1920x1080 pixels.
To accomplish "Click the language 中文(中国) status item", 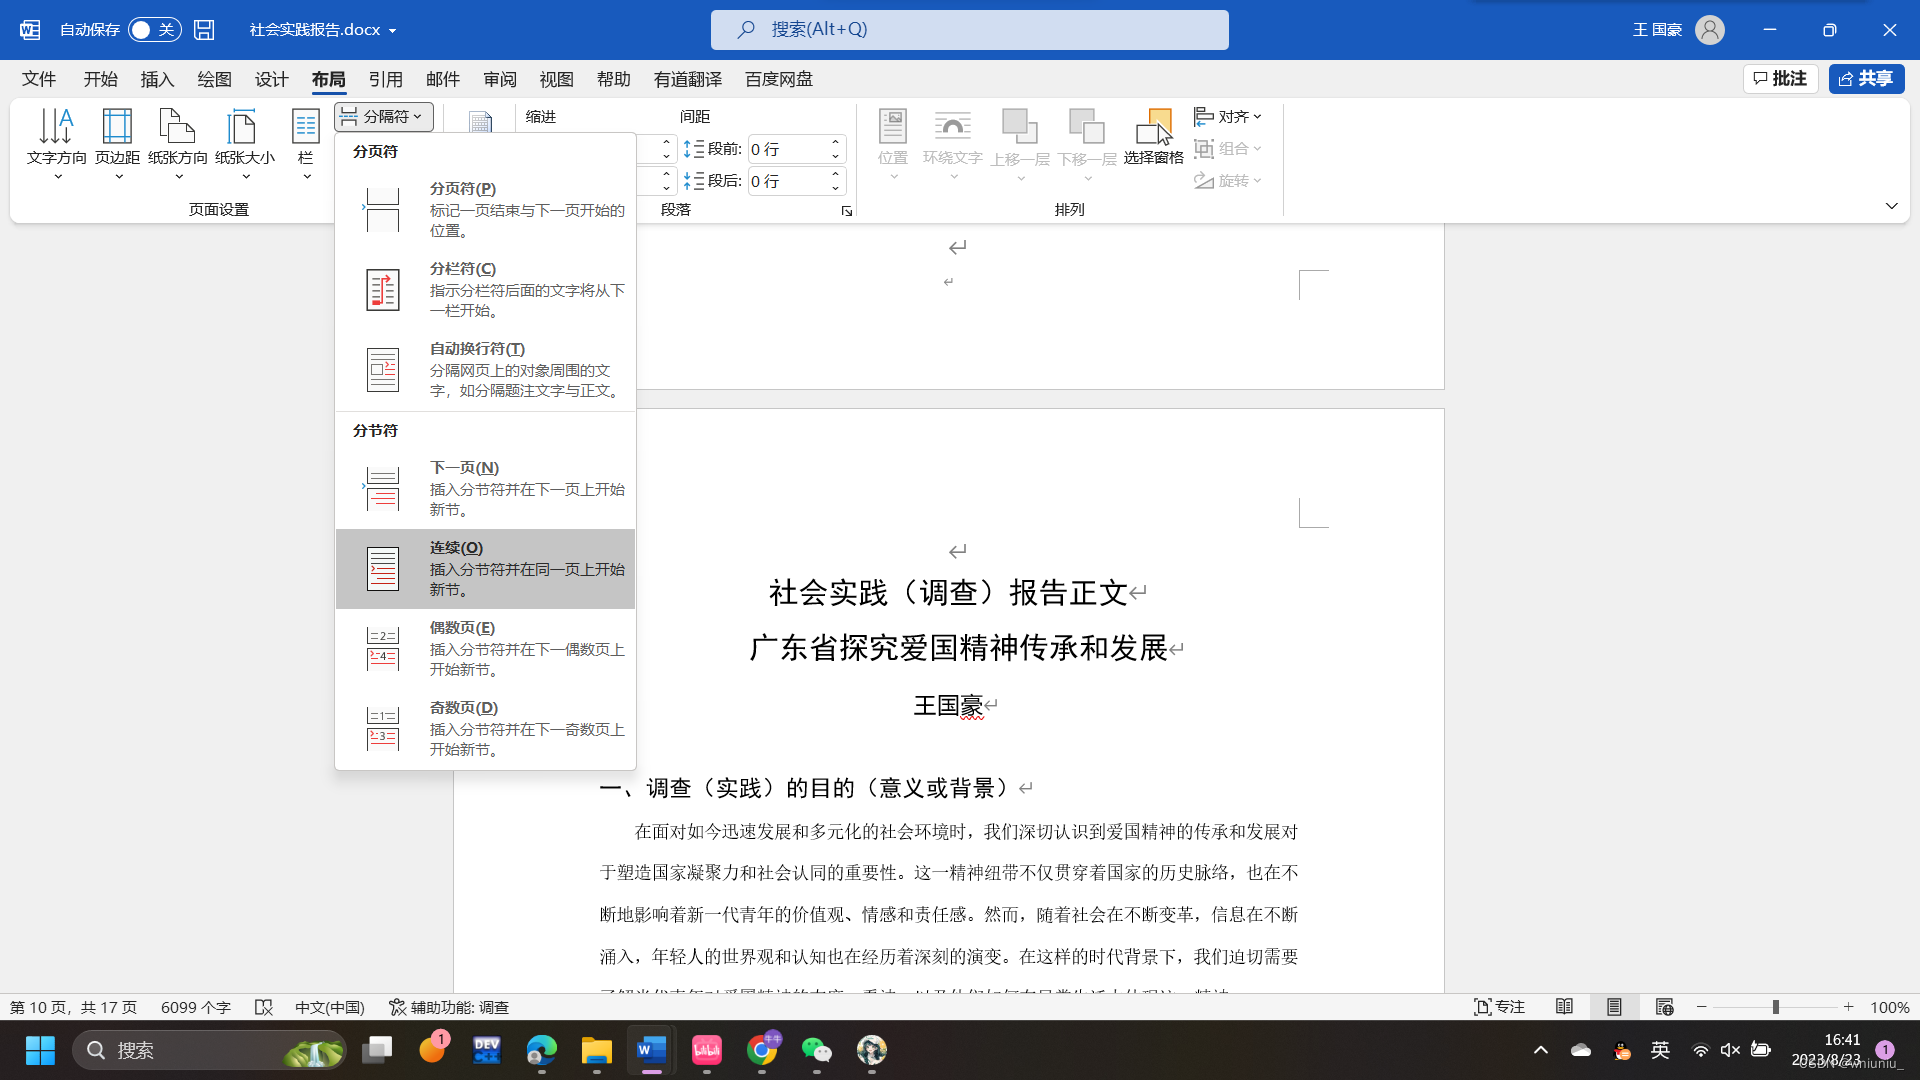I will [329, 1007].
